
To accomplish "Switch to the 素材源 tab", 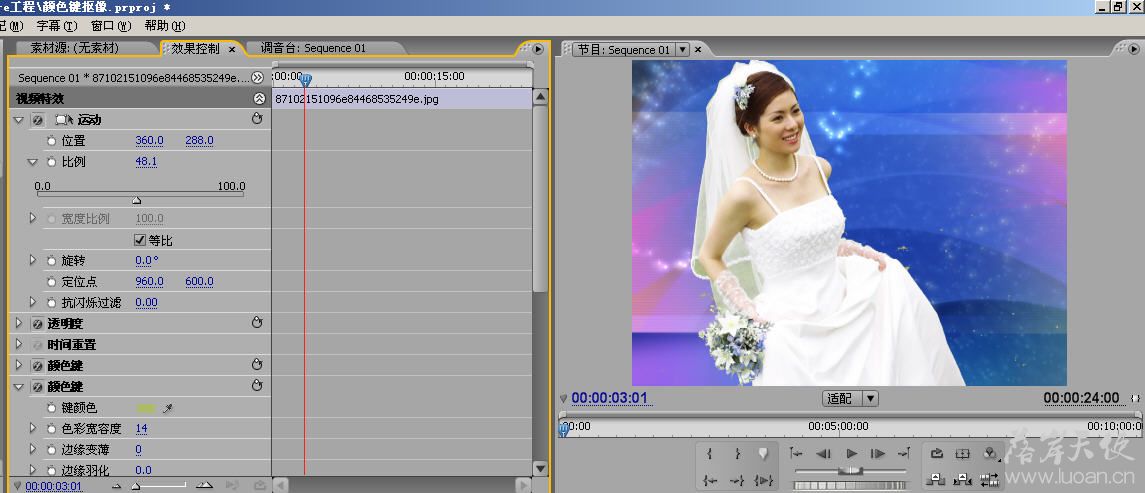I will click(x=74, y=48).
